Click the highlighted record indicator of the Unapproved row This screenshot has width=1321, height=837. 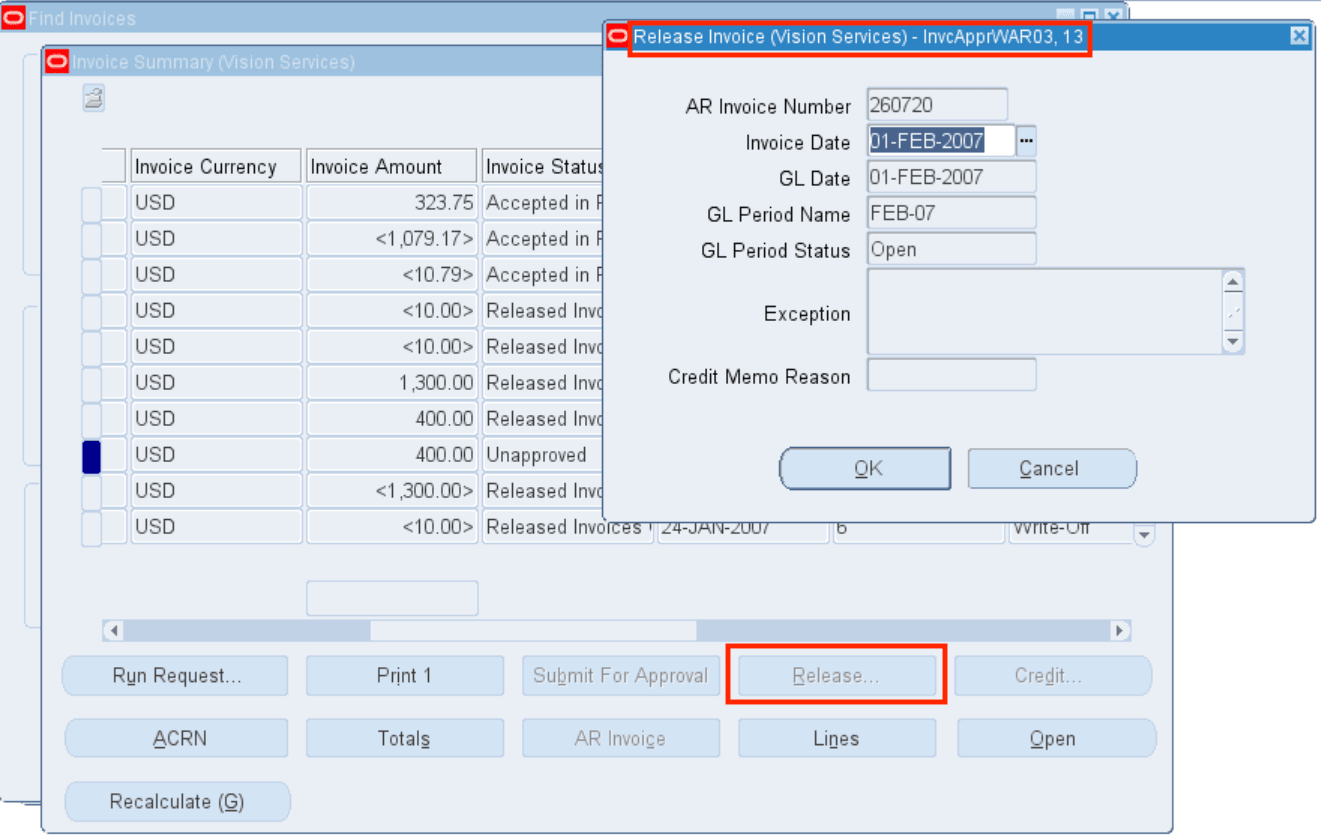91,455
